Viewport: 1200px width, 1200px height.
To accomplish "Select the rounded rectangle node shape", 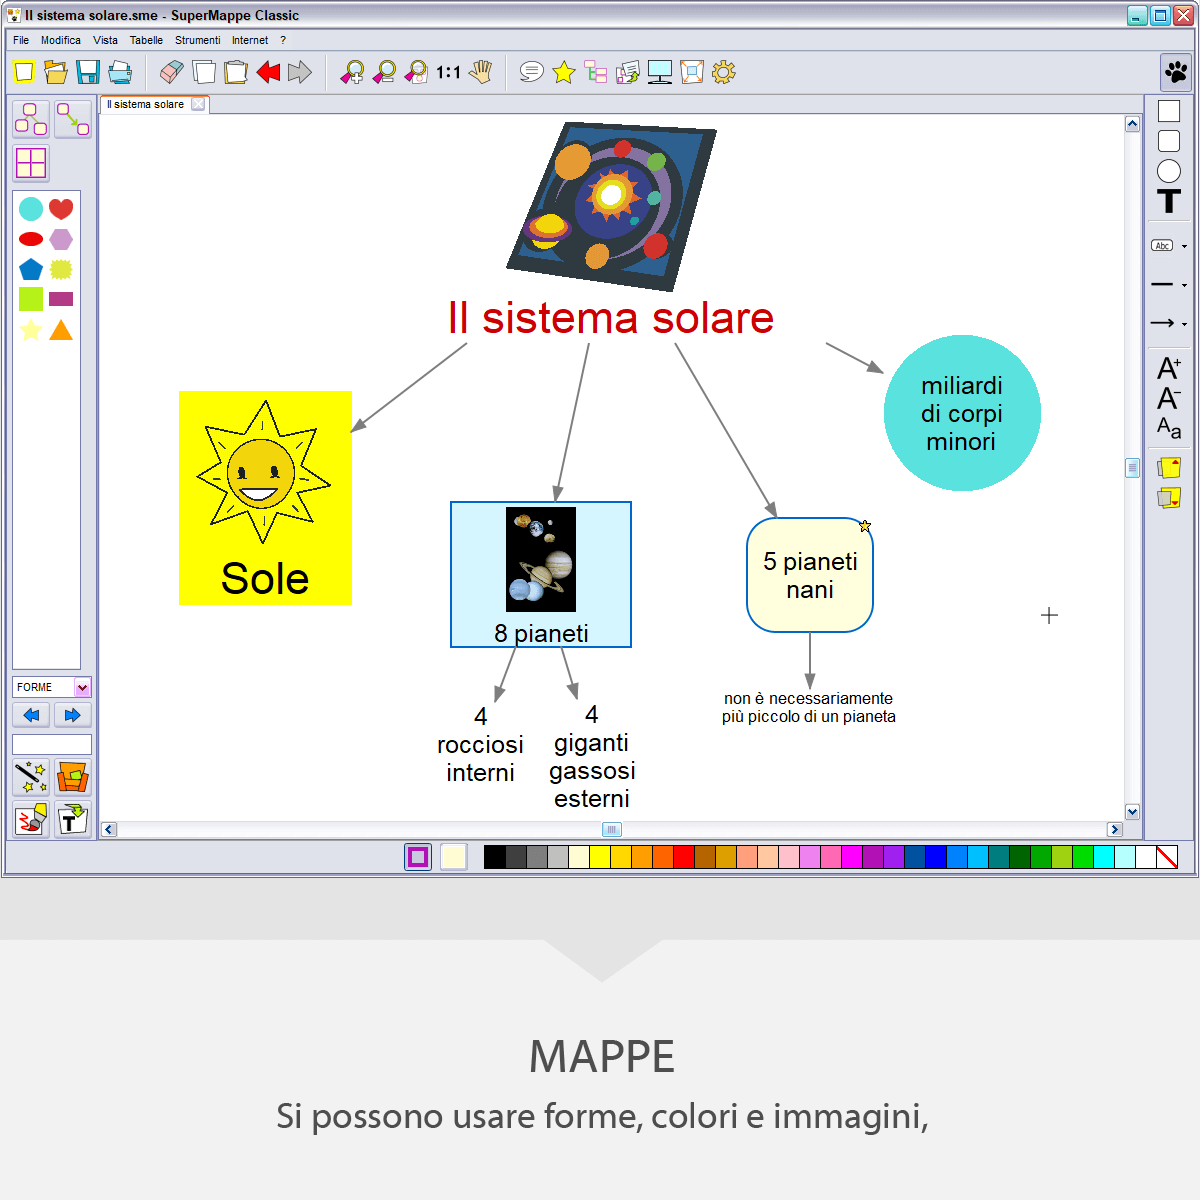I will [x=1169, y=141].
